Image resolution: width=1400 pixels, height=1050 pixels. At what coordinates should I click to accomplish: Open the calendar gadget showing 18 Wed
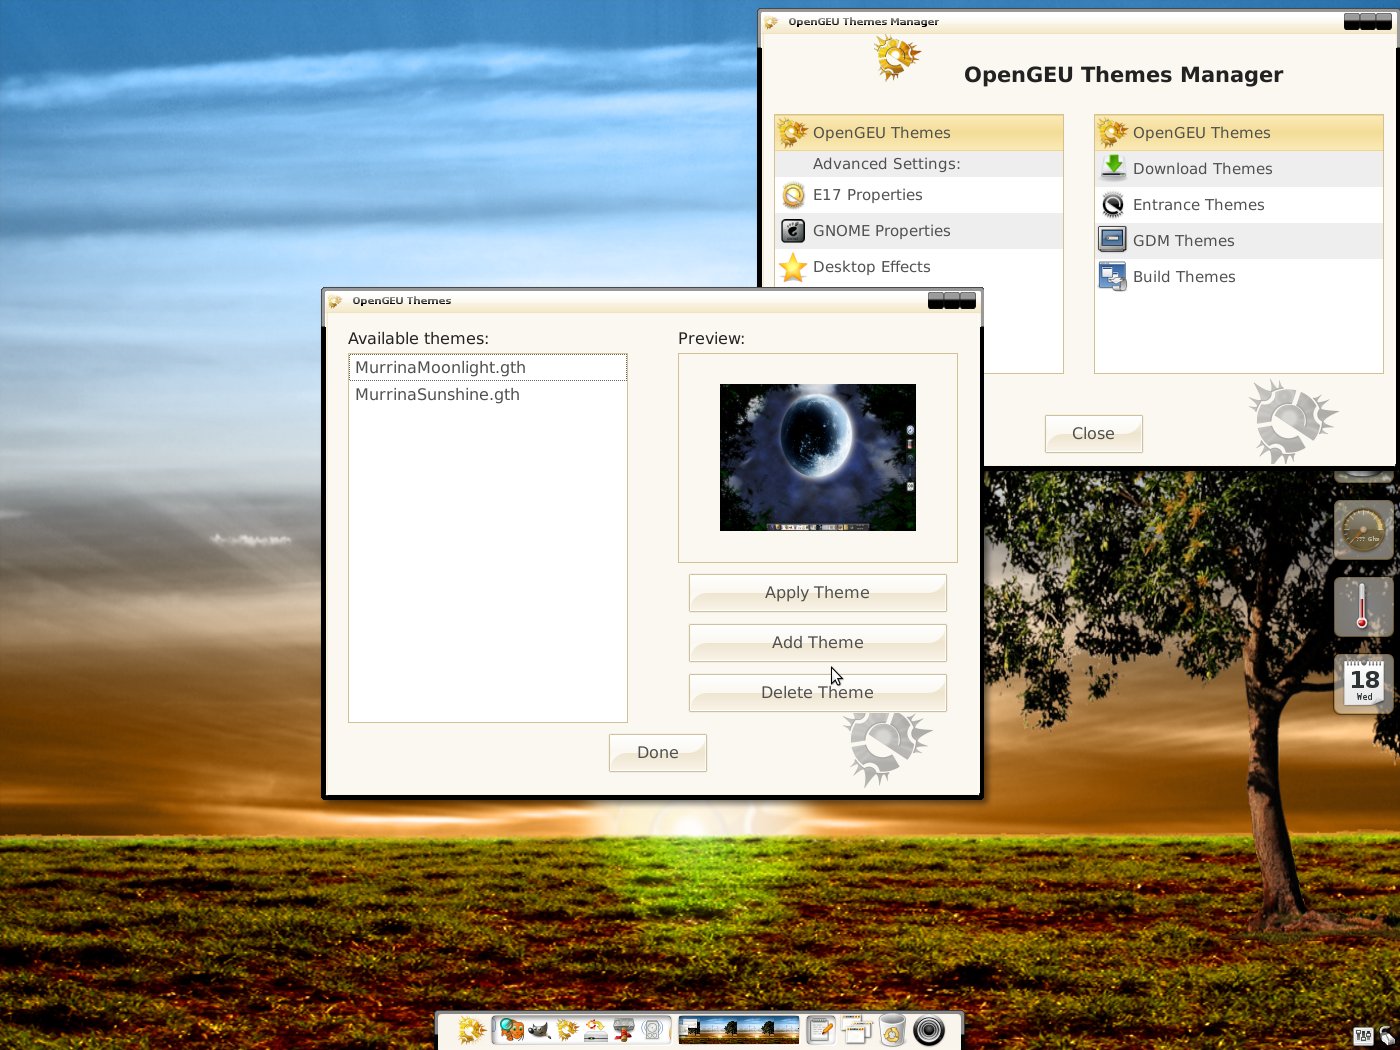point(1364,684)
